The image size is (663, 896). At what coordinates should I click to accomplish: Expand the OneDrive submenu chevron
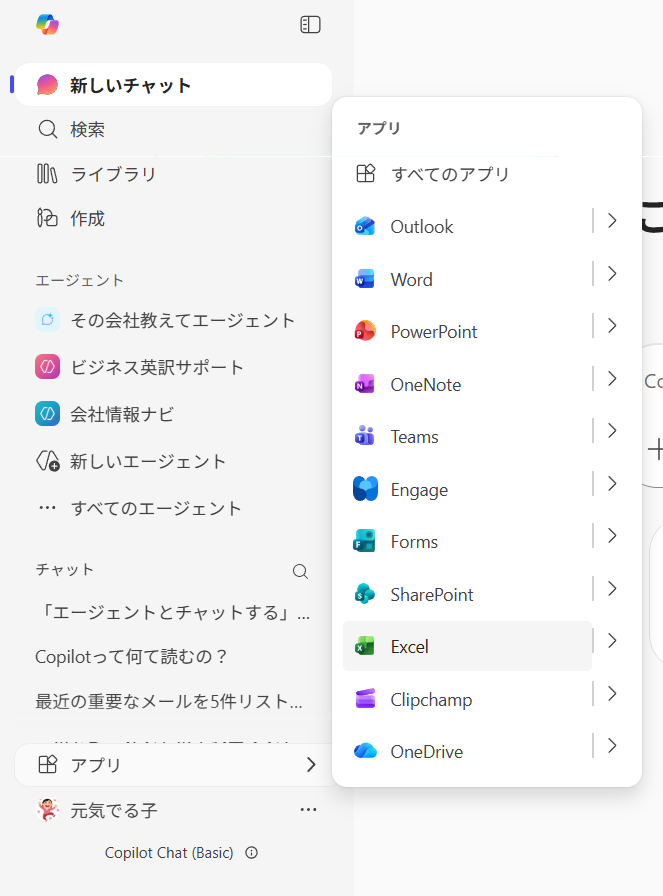click(612, 746)
